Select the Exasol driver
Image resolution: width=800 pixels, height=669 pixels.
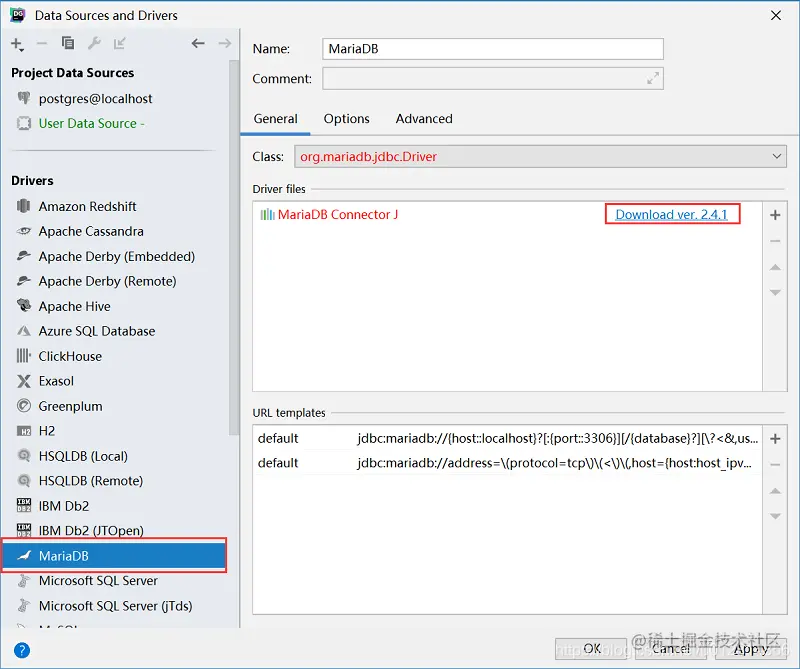(56, 381)
